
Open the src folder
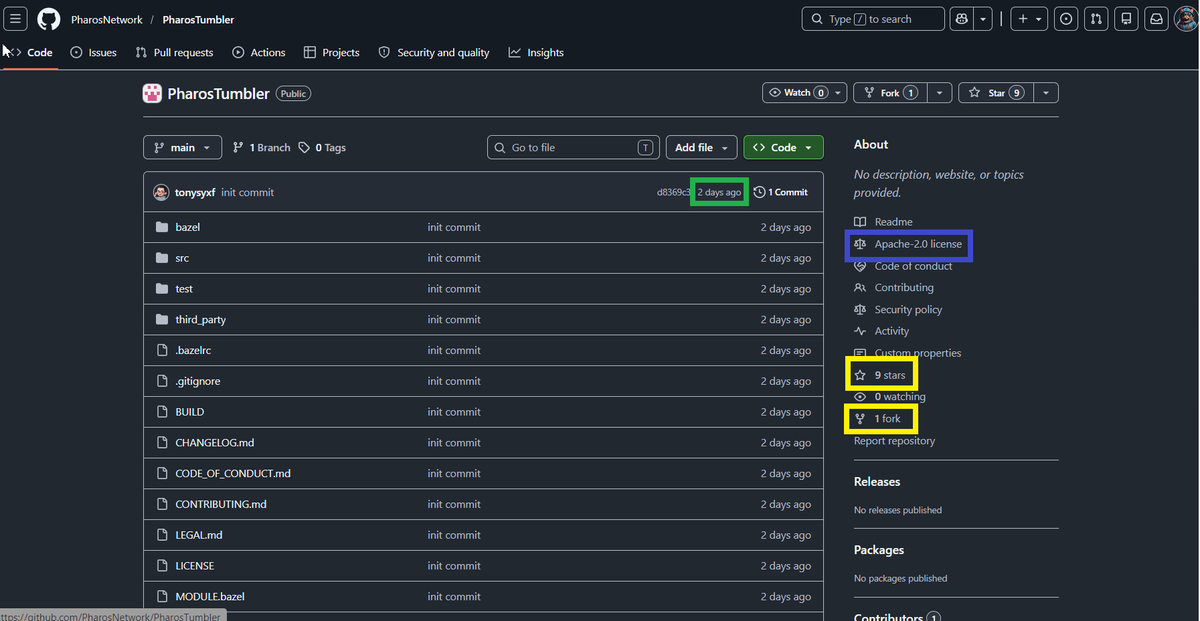coord(182,258)
